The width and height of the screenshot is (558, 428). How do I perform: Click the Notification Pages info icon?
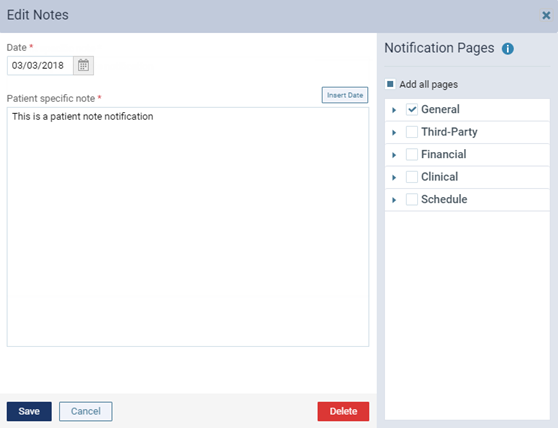[x=507, y=48]
